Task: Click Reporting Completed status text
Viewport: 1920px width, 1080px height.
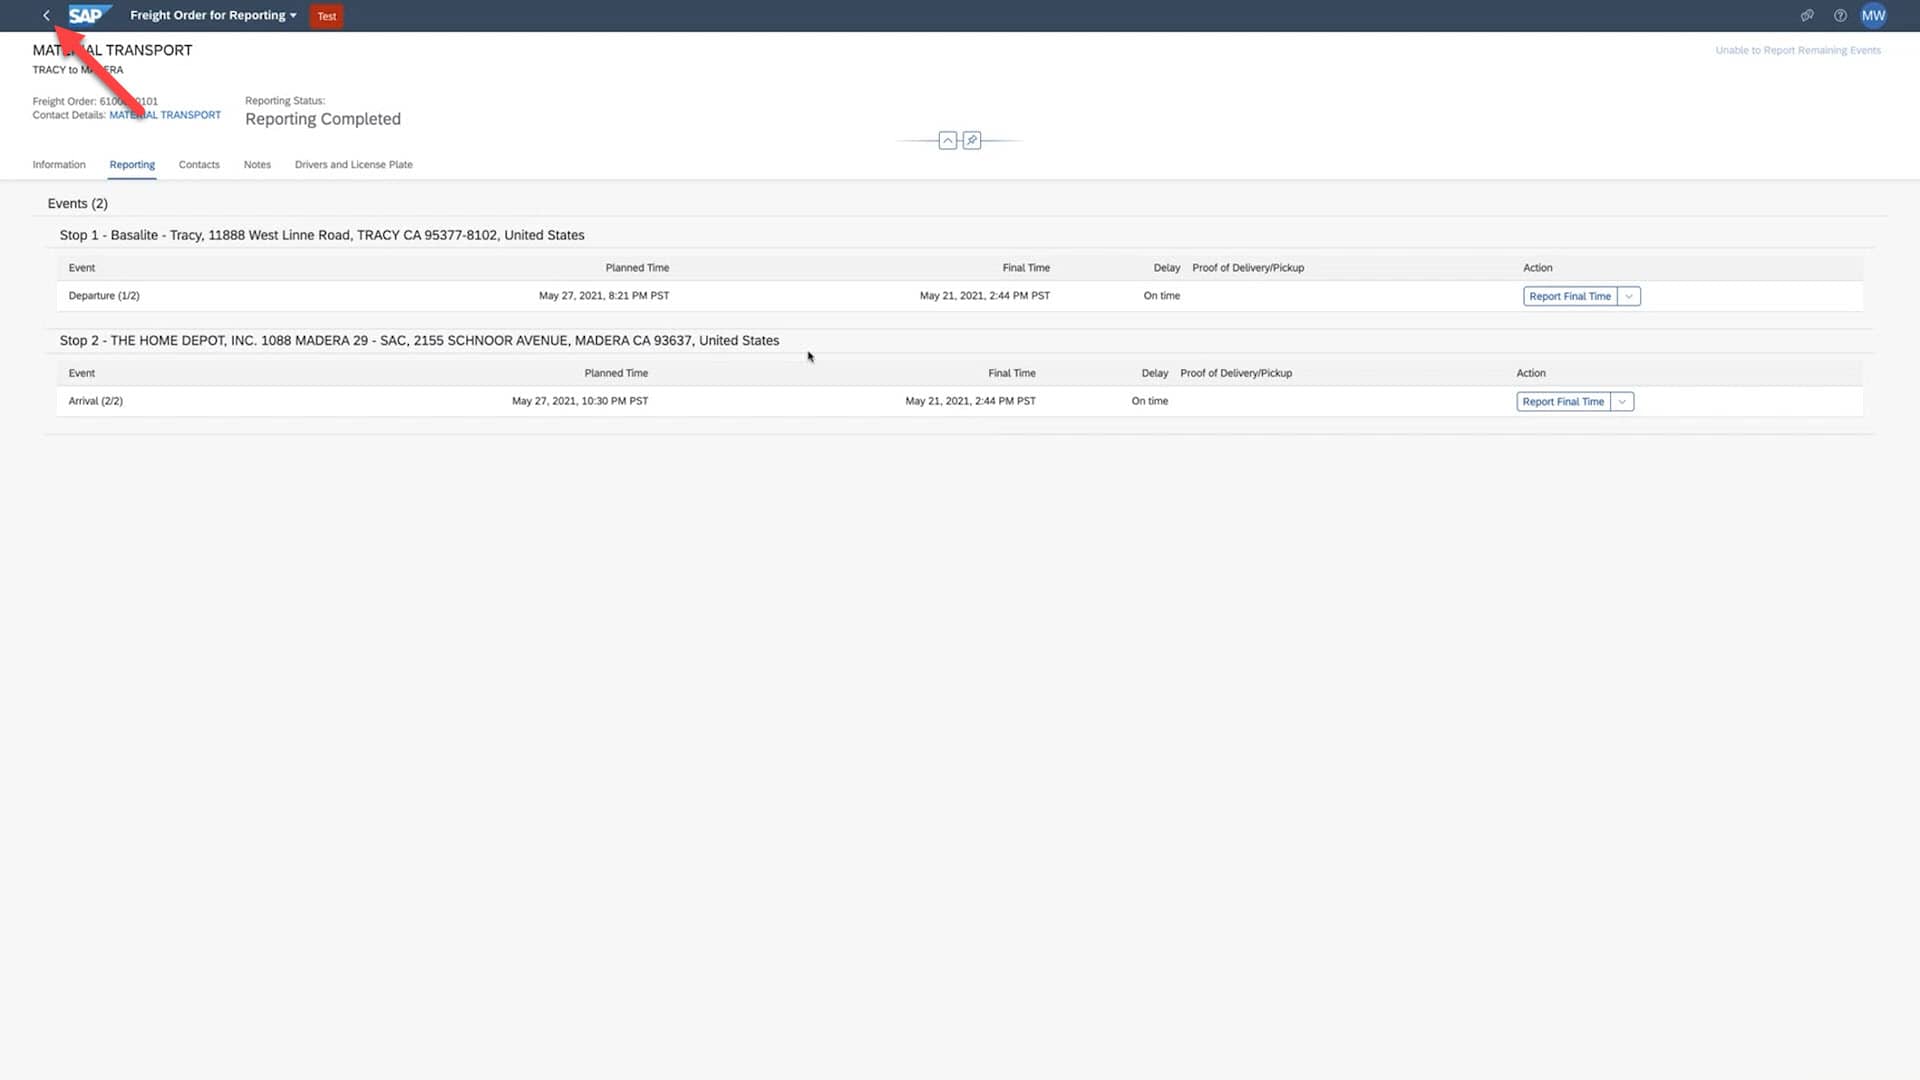Action: click(323, 119)
